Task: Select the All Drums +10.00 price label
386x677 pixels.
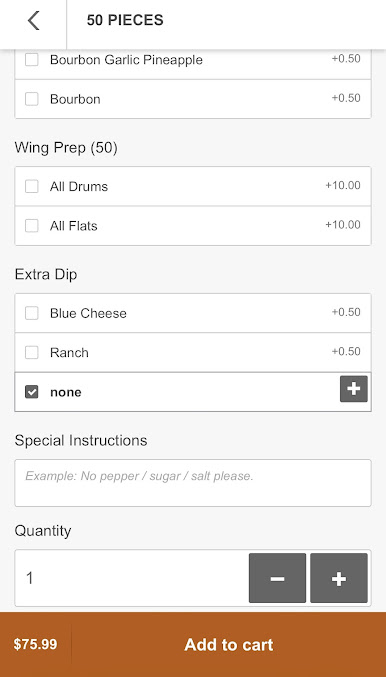Action: click(x=343, y=186)
